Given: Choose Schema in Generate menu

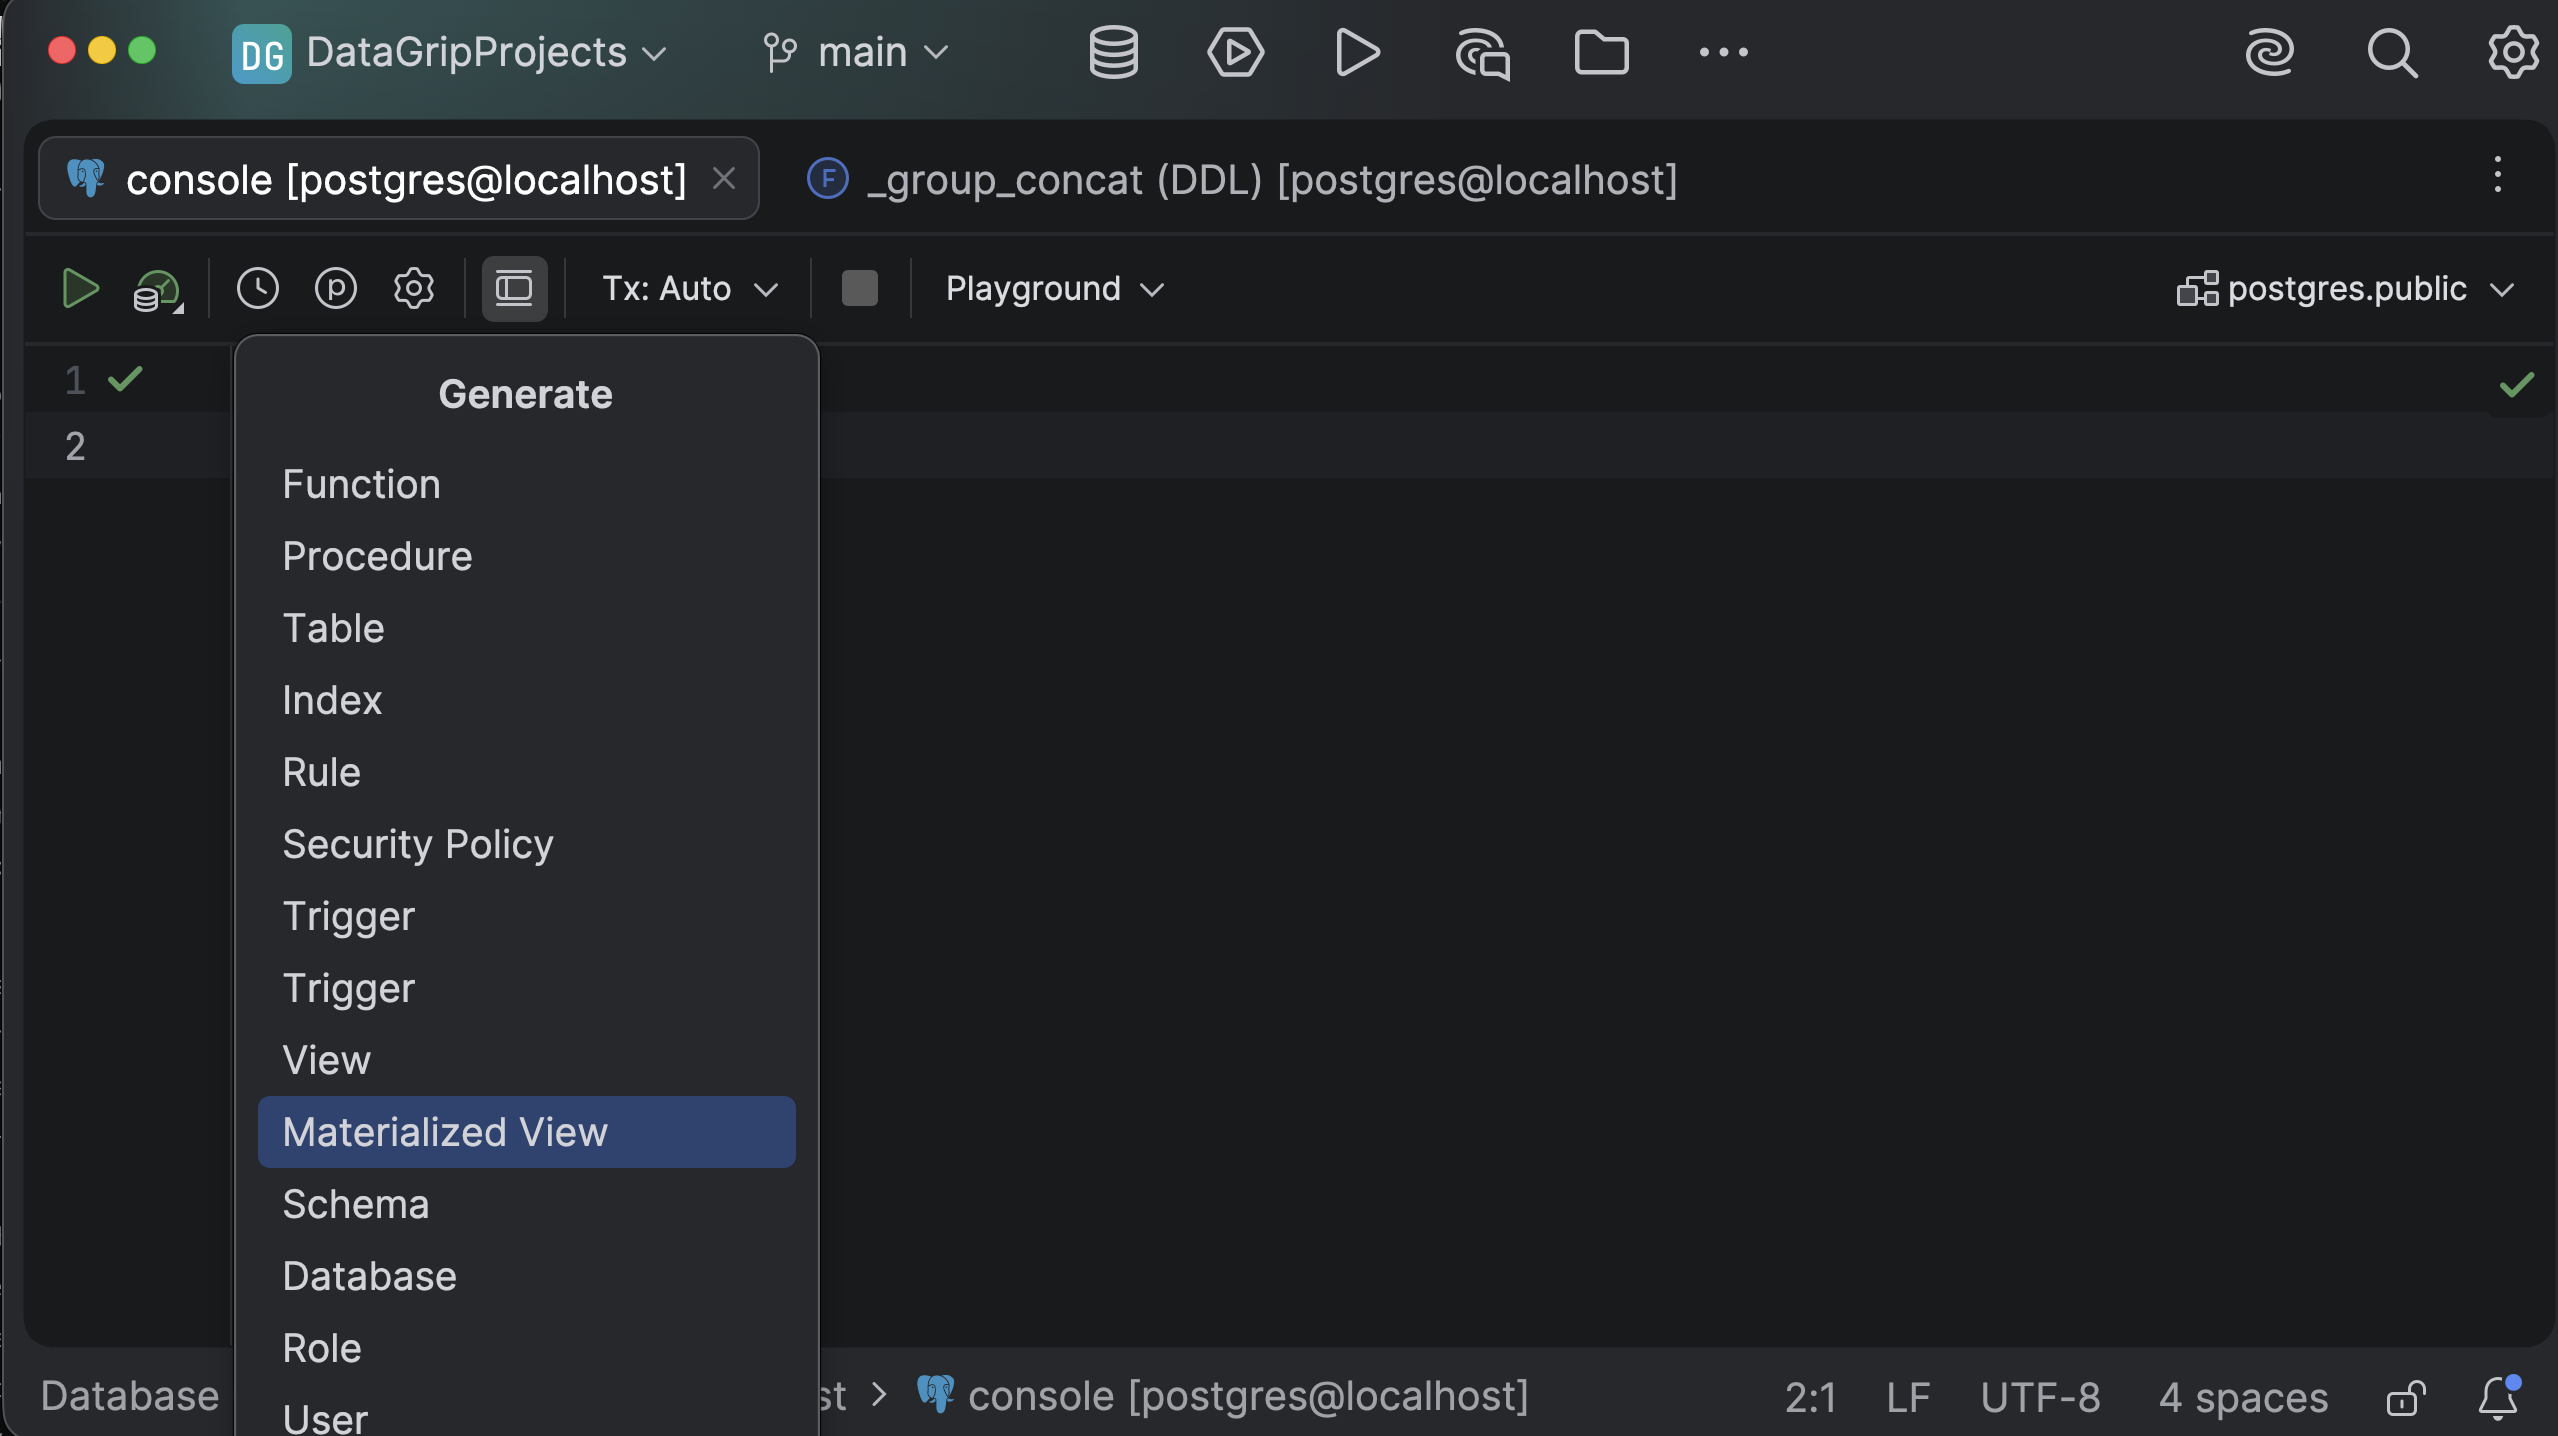Looking at the screenshot, I should 527,1204.
